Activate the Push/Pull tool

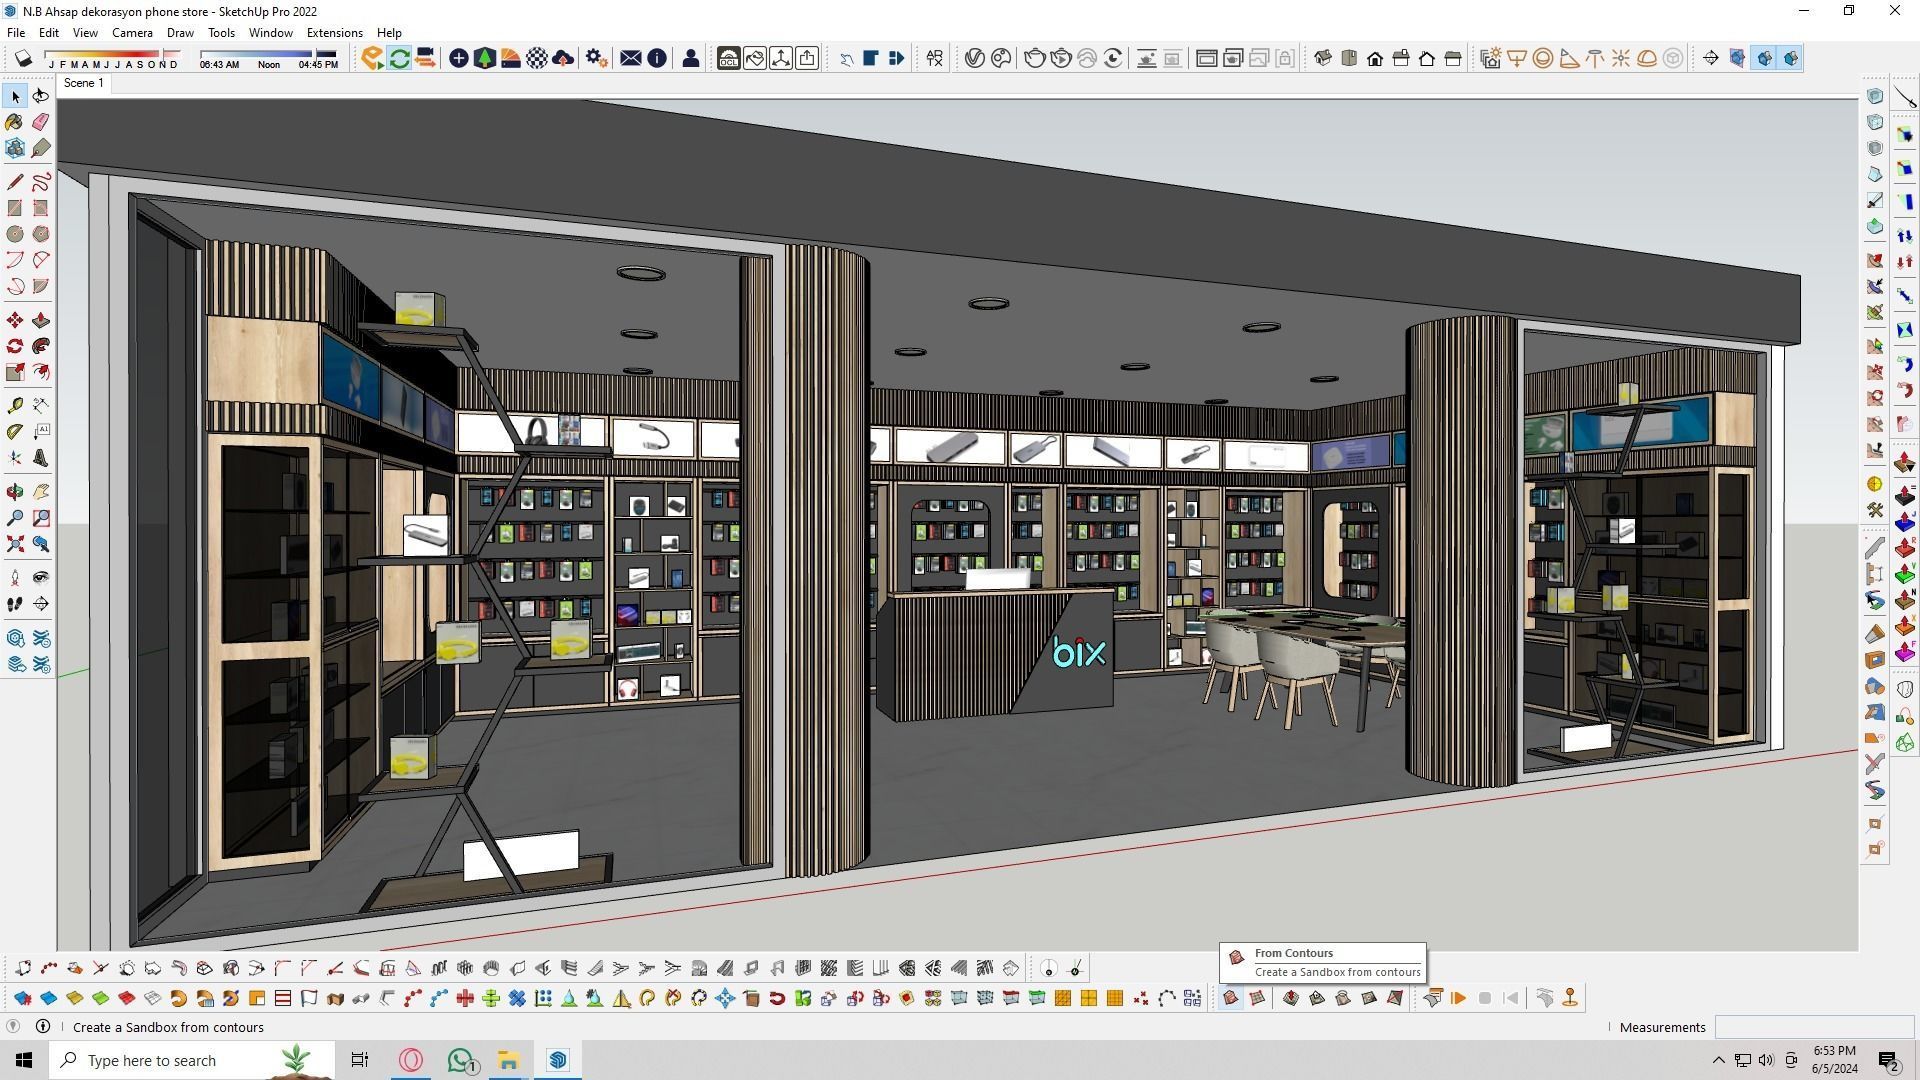pyautogui.click(x=41, y=321)
